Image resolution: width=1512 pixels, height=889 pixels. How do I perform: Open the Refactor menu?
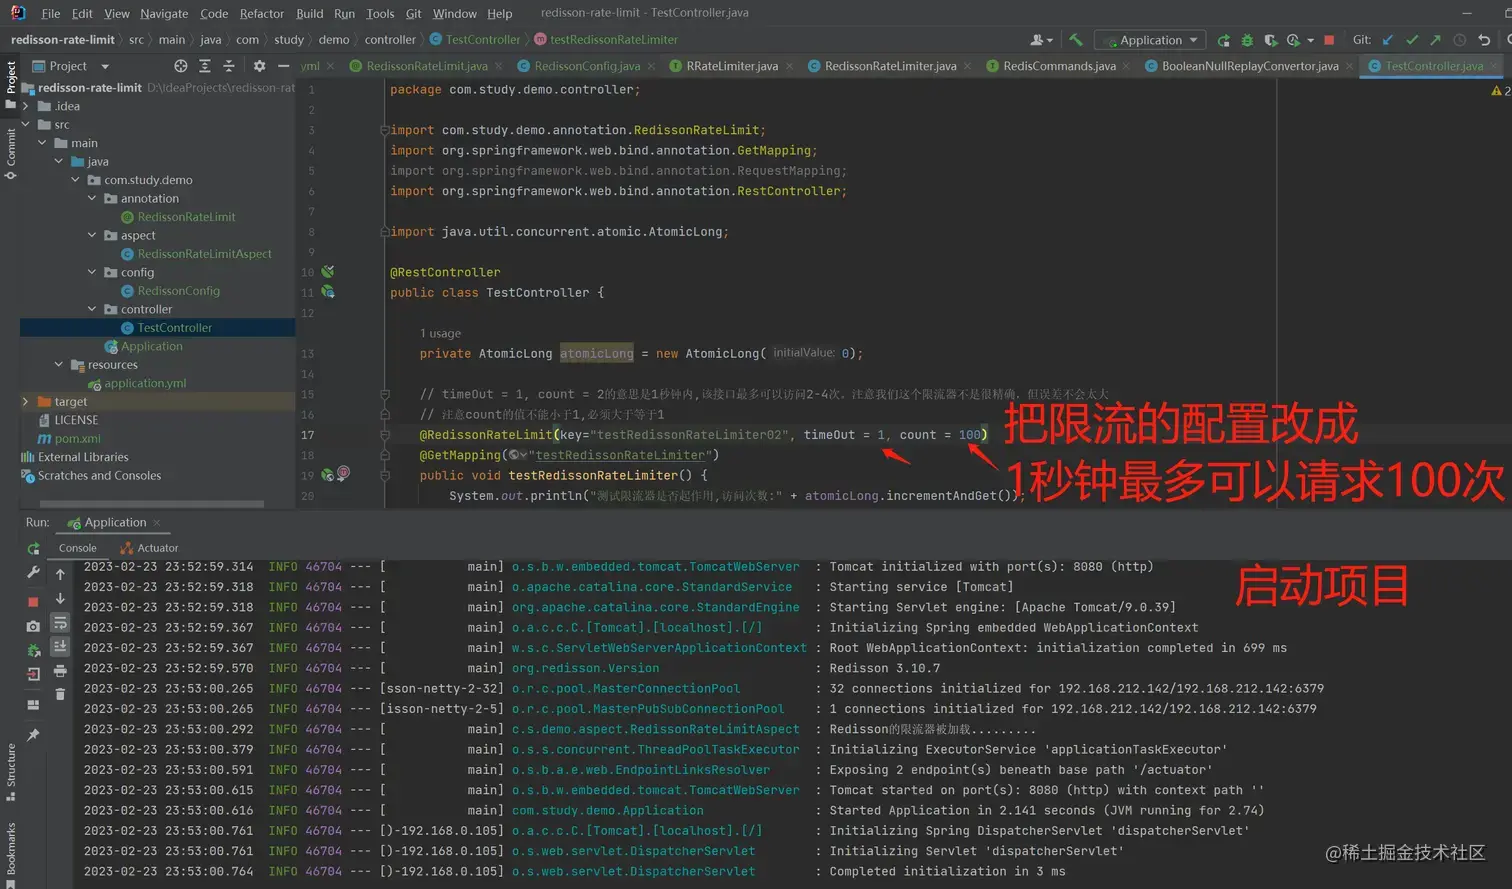tap(262, 13)
